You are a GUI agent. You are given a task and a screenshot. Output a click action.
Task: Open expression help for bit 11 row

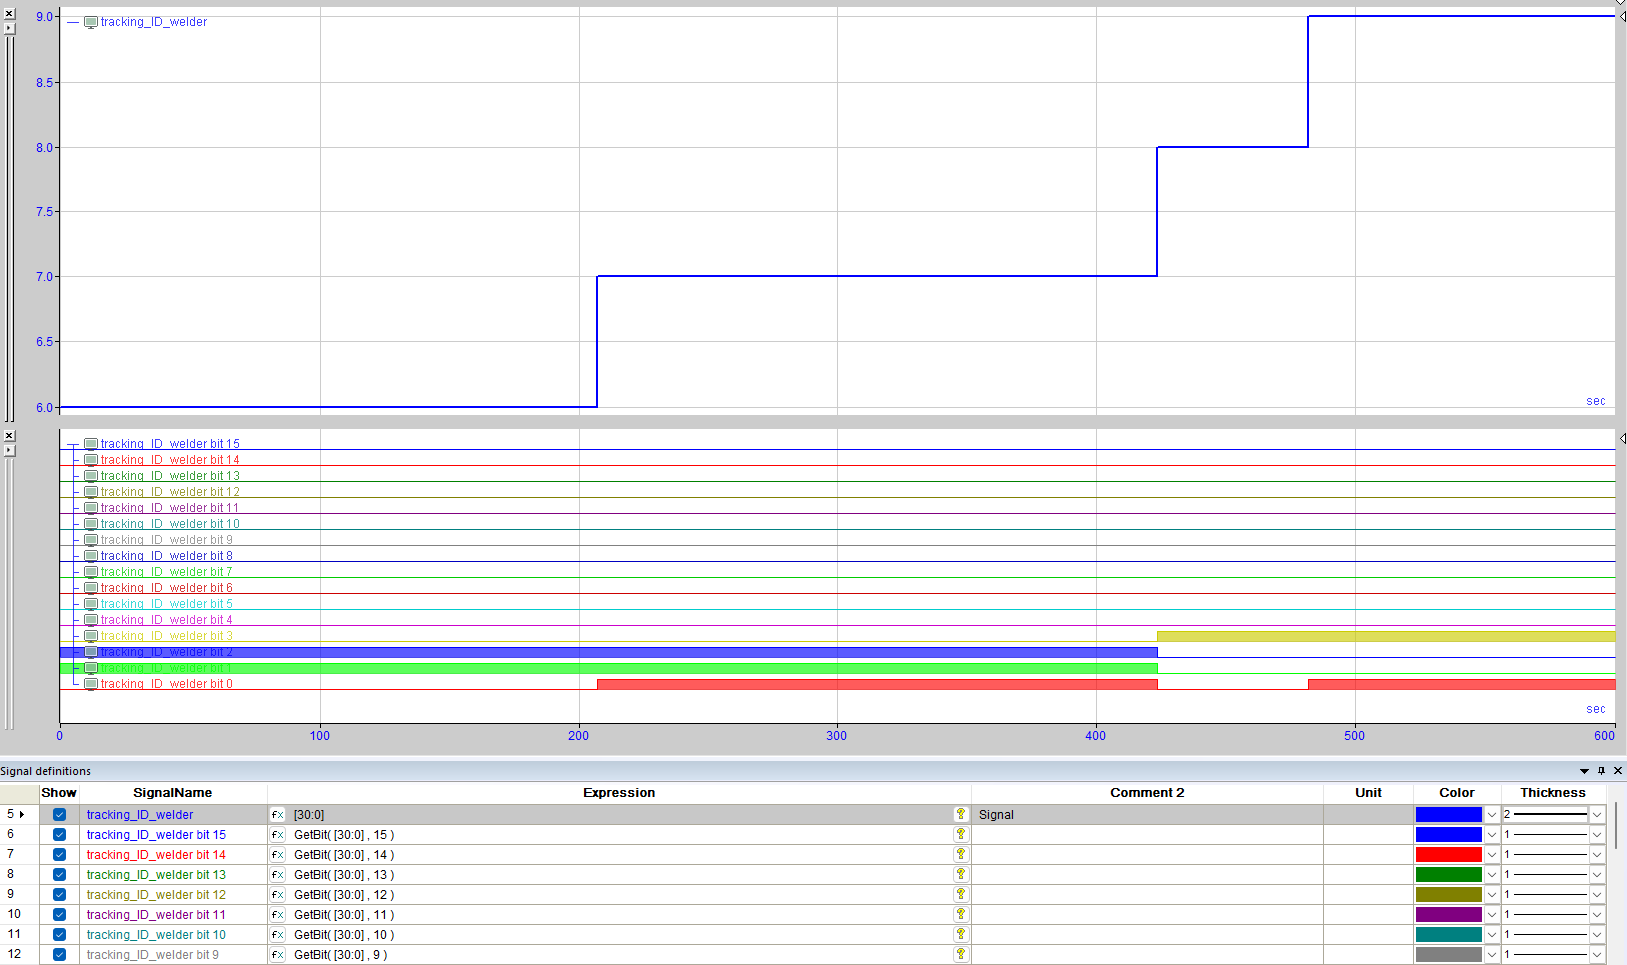click(961, 915)
